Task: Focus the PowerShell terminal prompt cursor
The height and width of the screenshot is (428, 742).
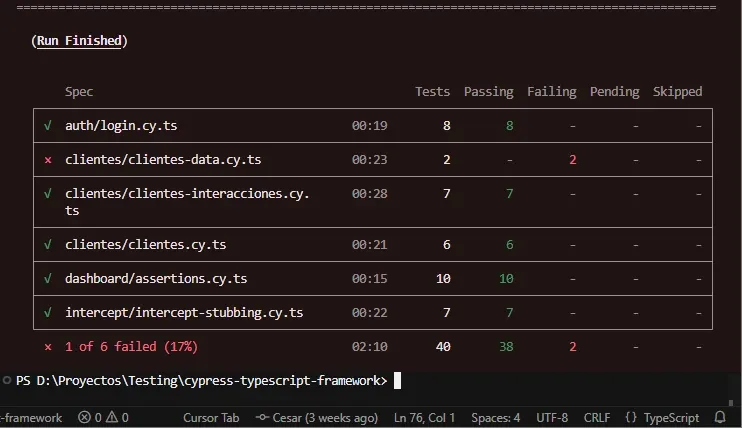Action: point(398,380)
